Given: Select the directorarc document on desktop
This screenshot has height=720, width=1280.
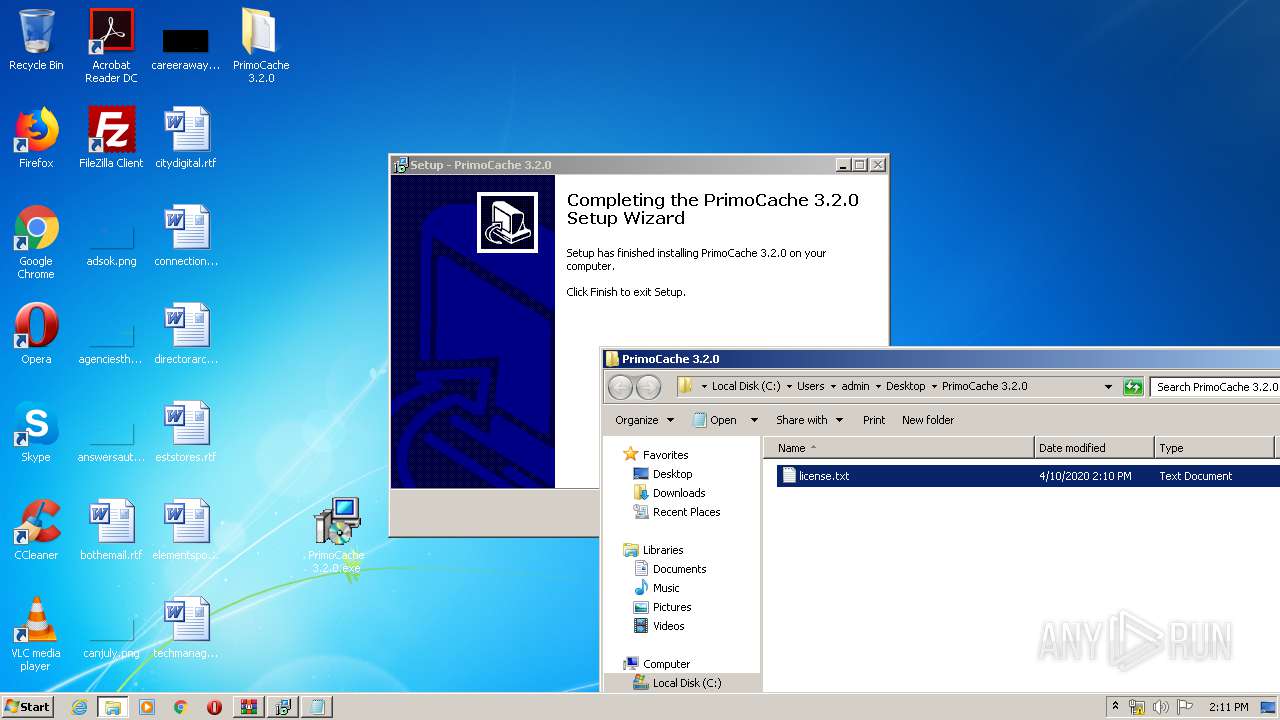Looking at the screenshot, I should click(186, 334).
